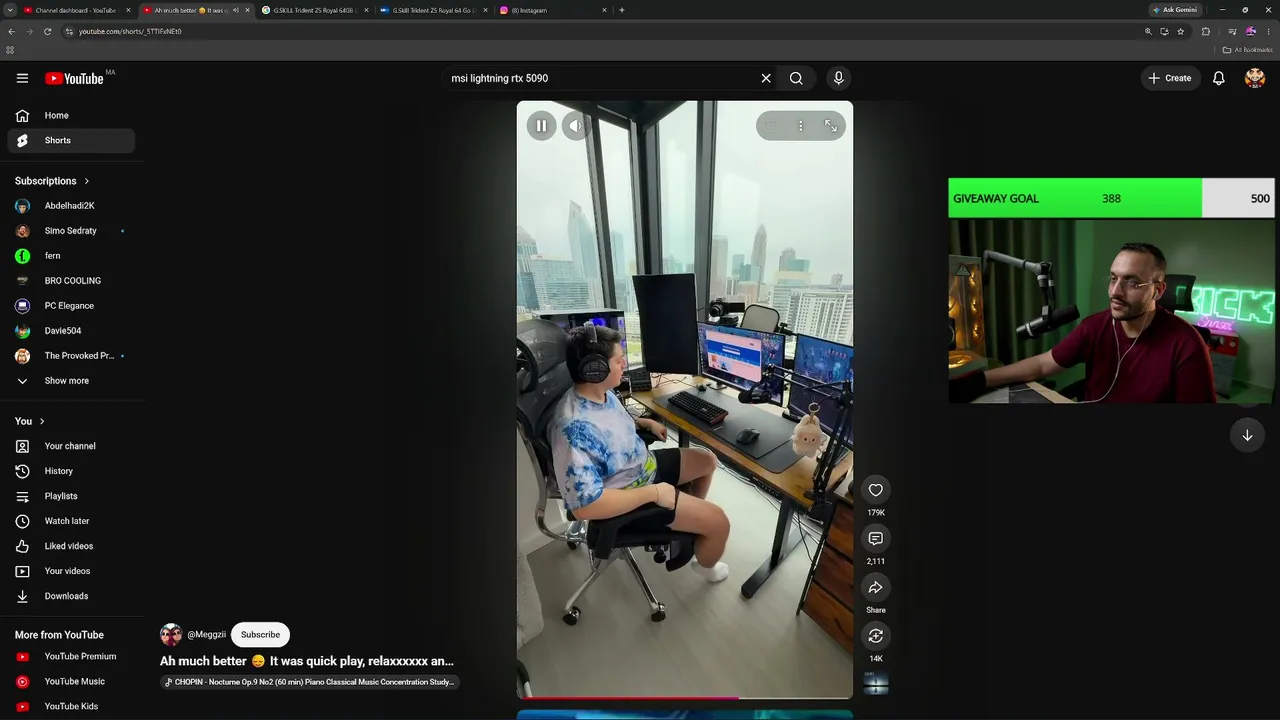Seek on the Short's red progress bar
The height and width of the screenshot is (720, 1280).
(x=684, y=697)
